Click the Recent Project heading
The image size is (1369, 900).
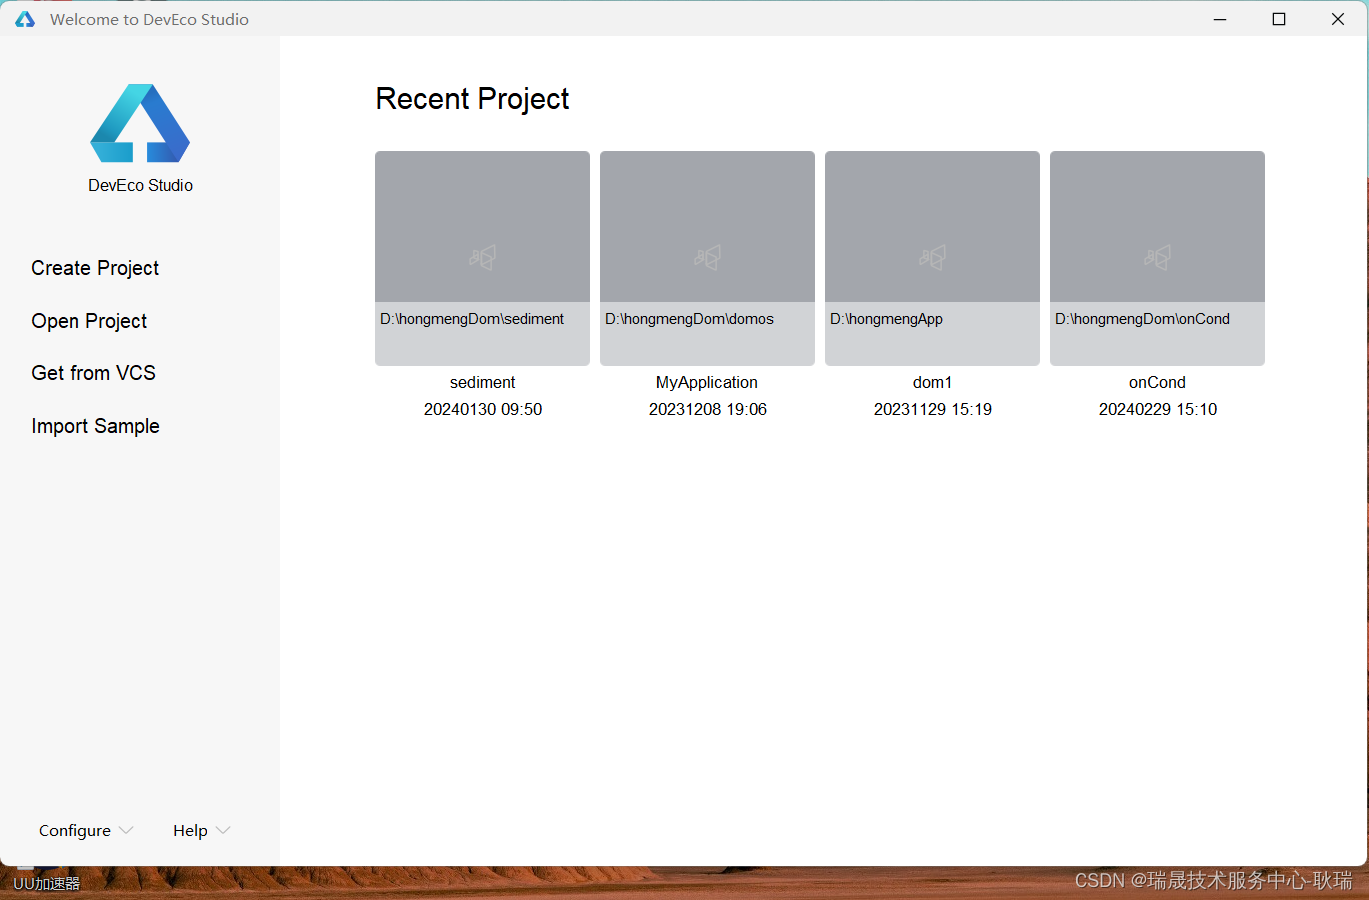click(x=472, y=99)
